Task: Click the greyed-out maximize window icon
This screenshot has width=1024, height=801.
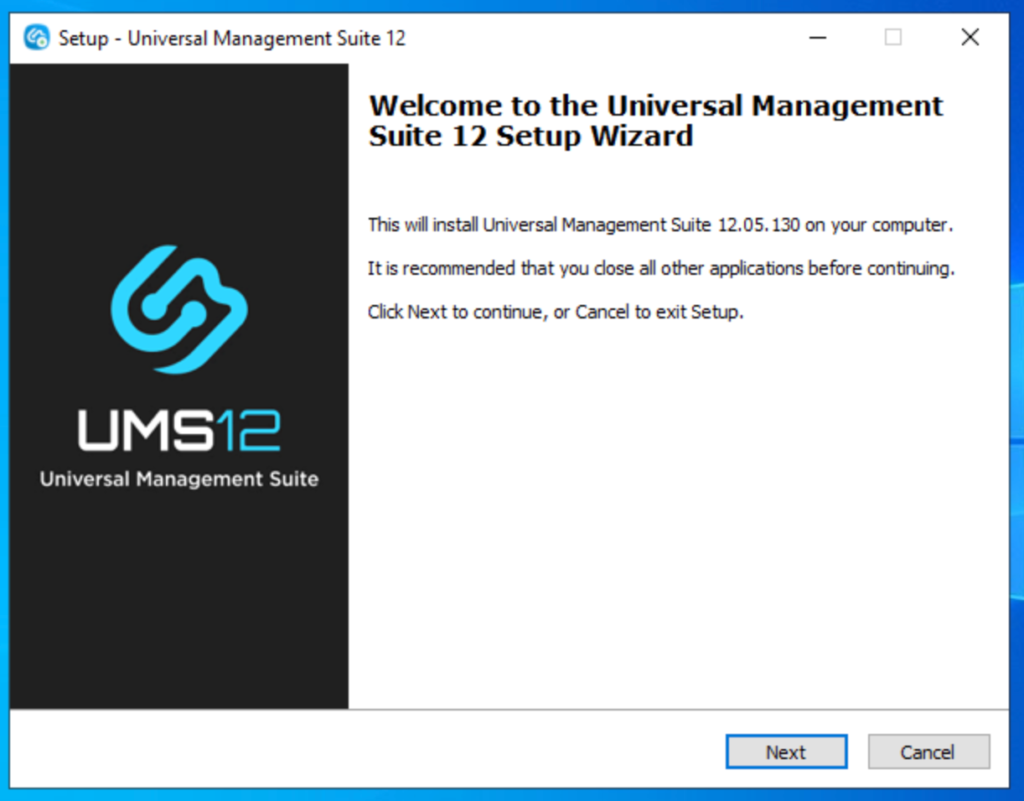Action: [893, 37]
